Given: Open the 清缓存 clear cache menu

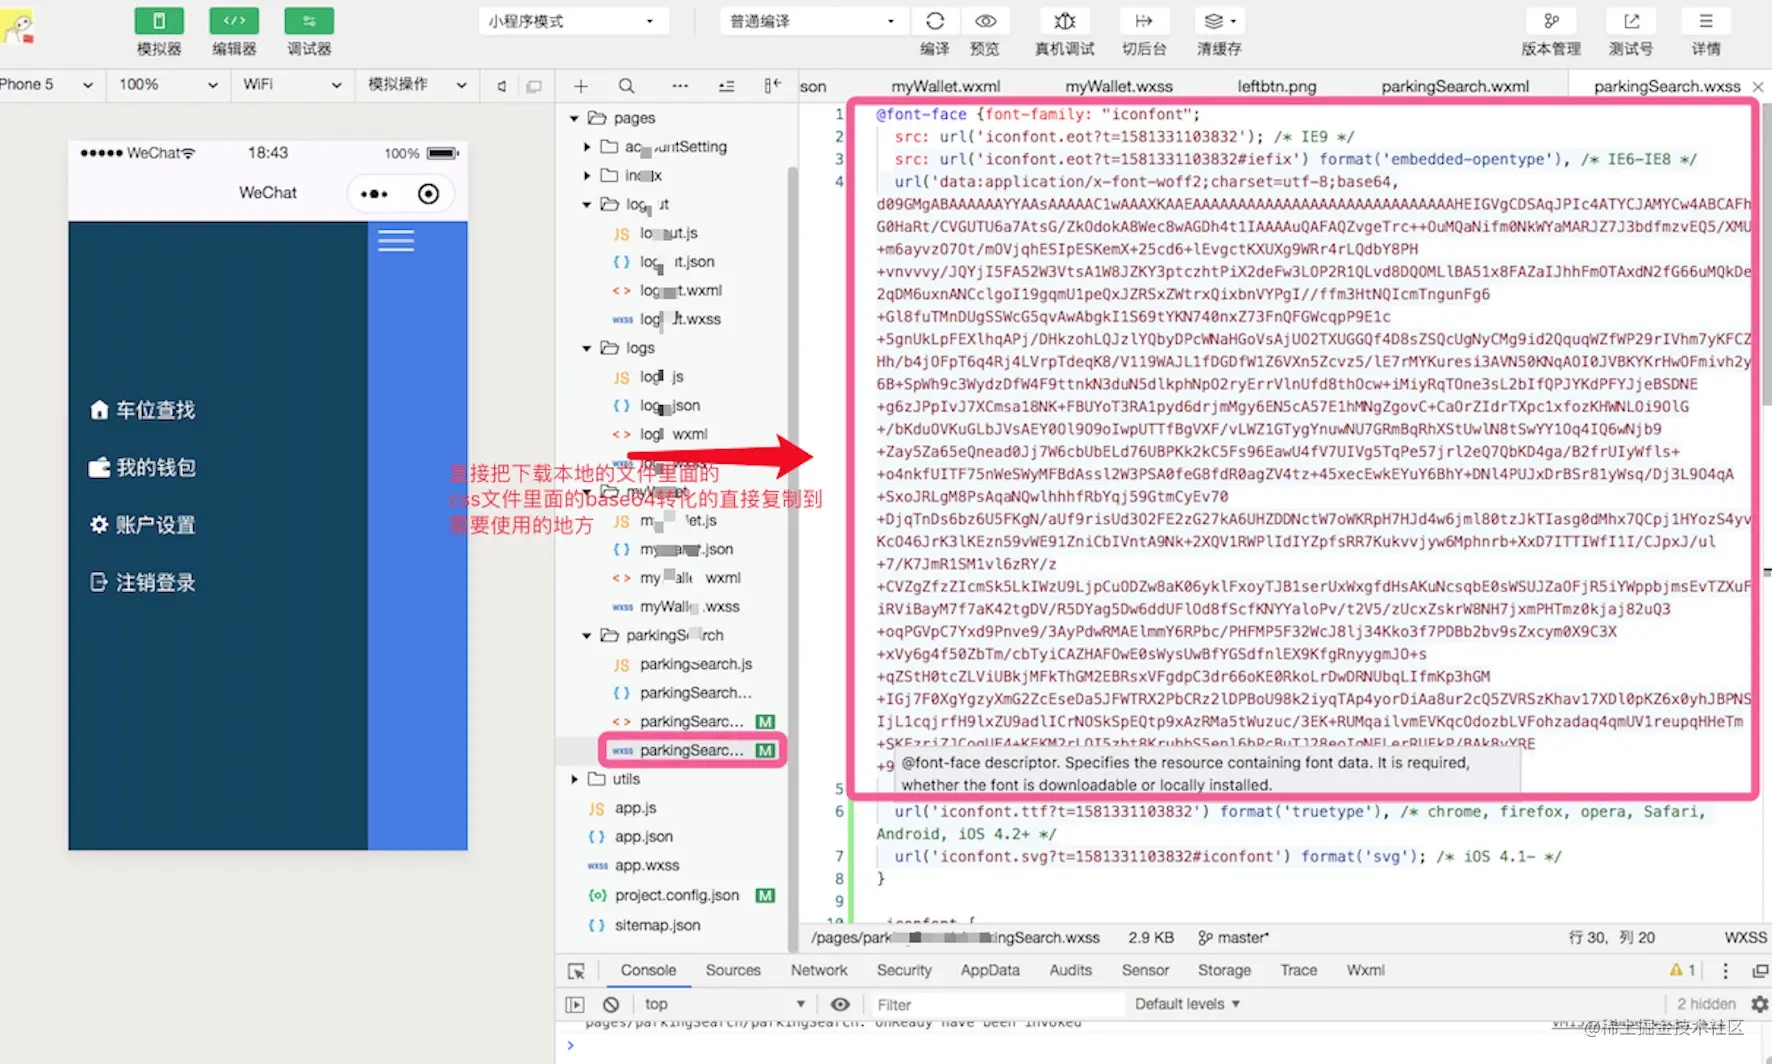Looking at the screenshot, I should tap(1219, 21).
